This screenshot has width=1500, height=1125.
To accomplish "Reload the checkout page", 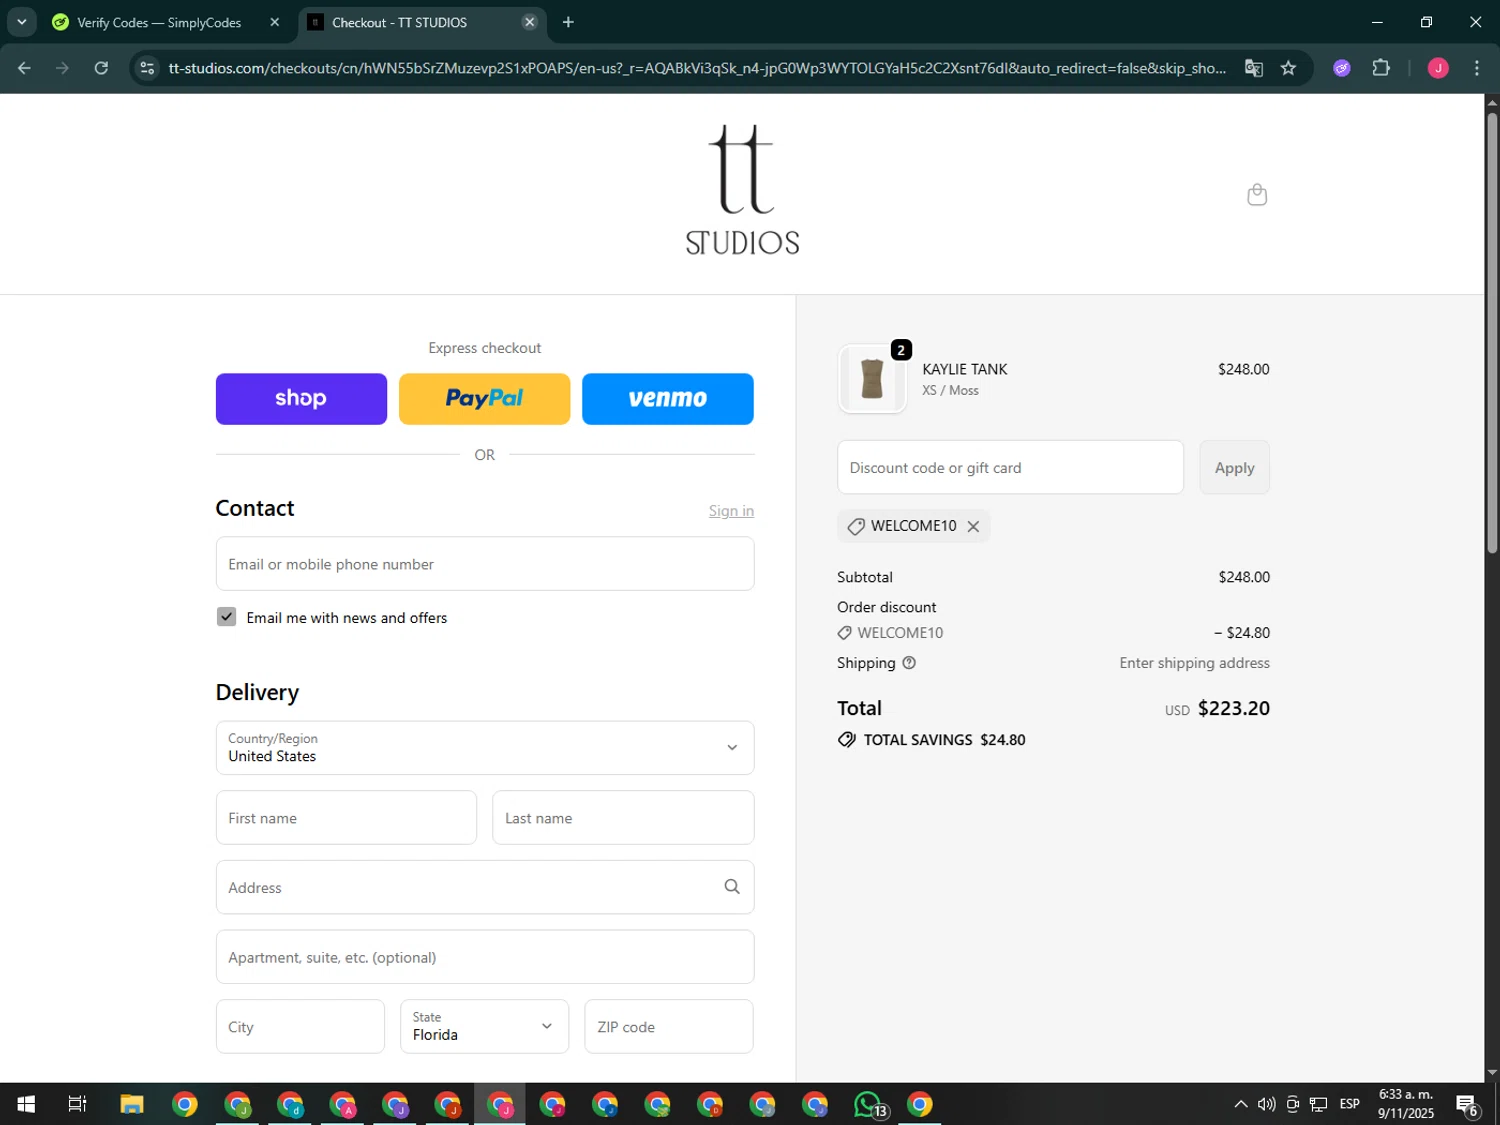I will point(101,68).
